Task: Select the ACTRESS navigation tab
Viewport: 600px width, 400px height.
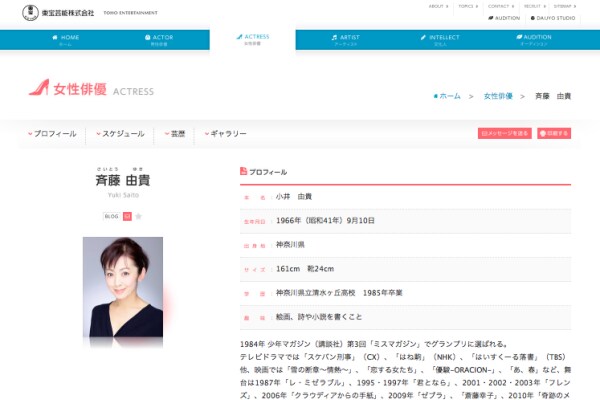Action: 253,39
